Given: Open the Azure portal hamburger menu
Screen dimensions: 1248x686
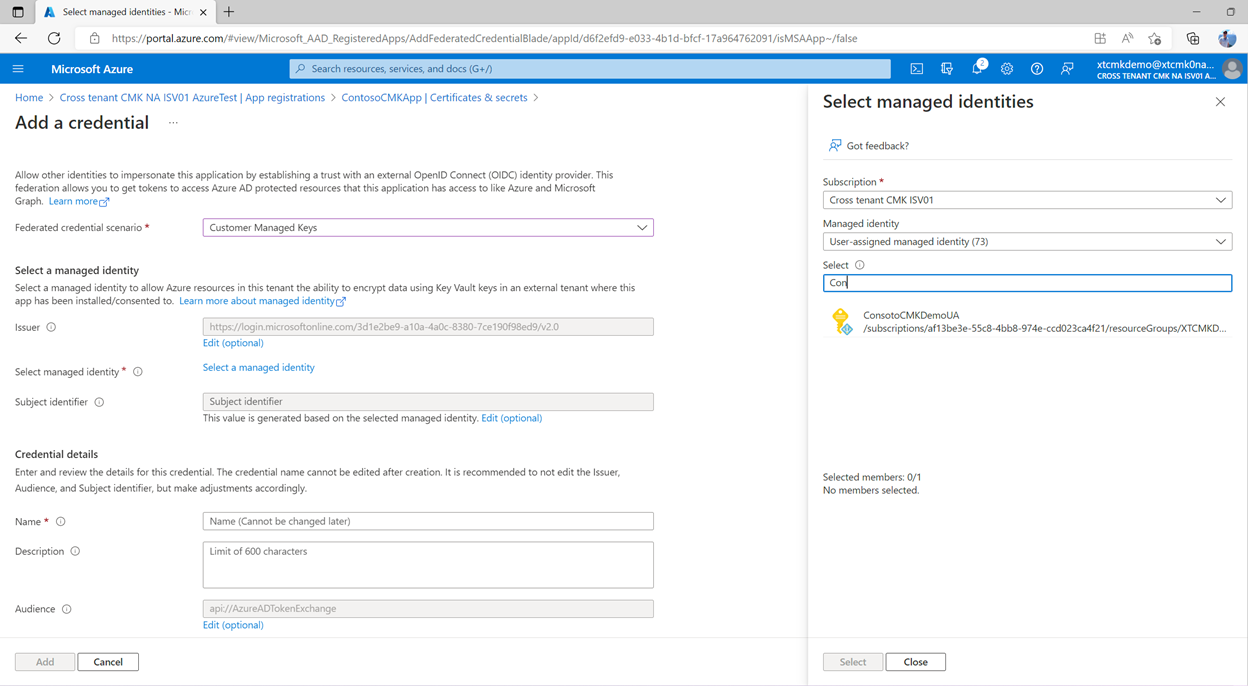Looking at the screenshot, I should pos(18,69).
